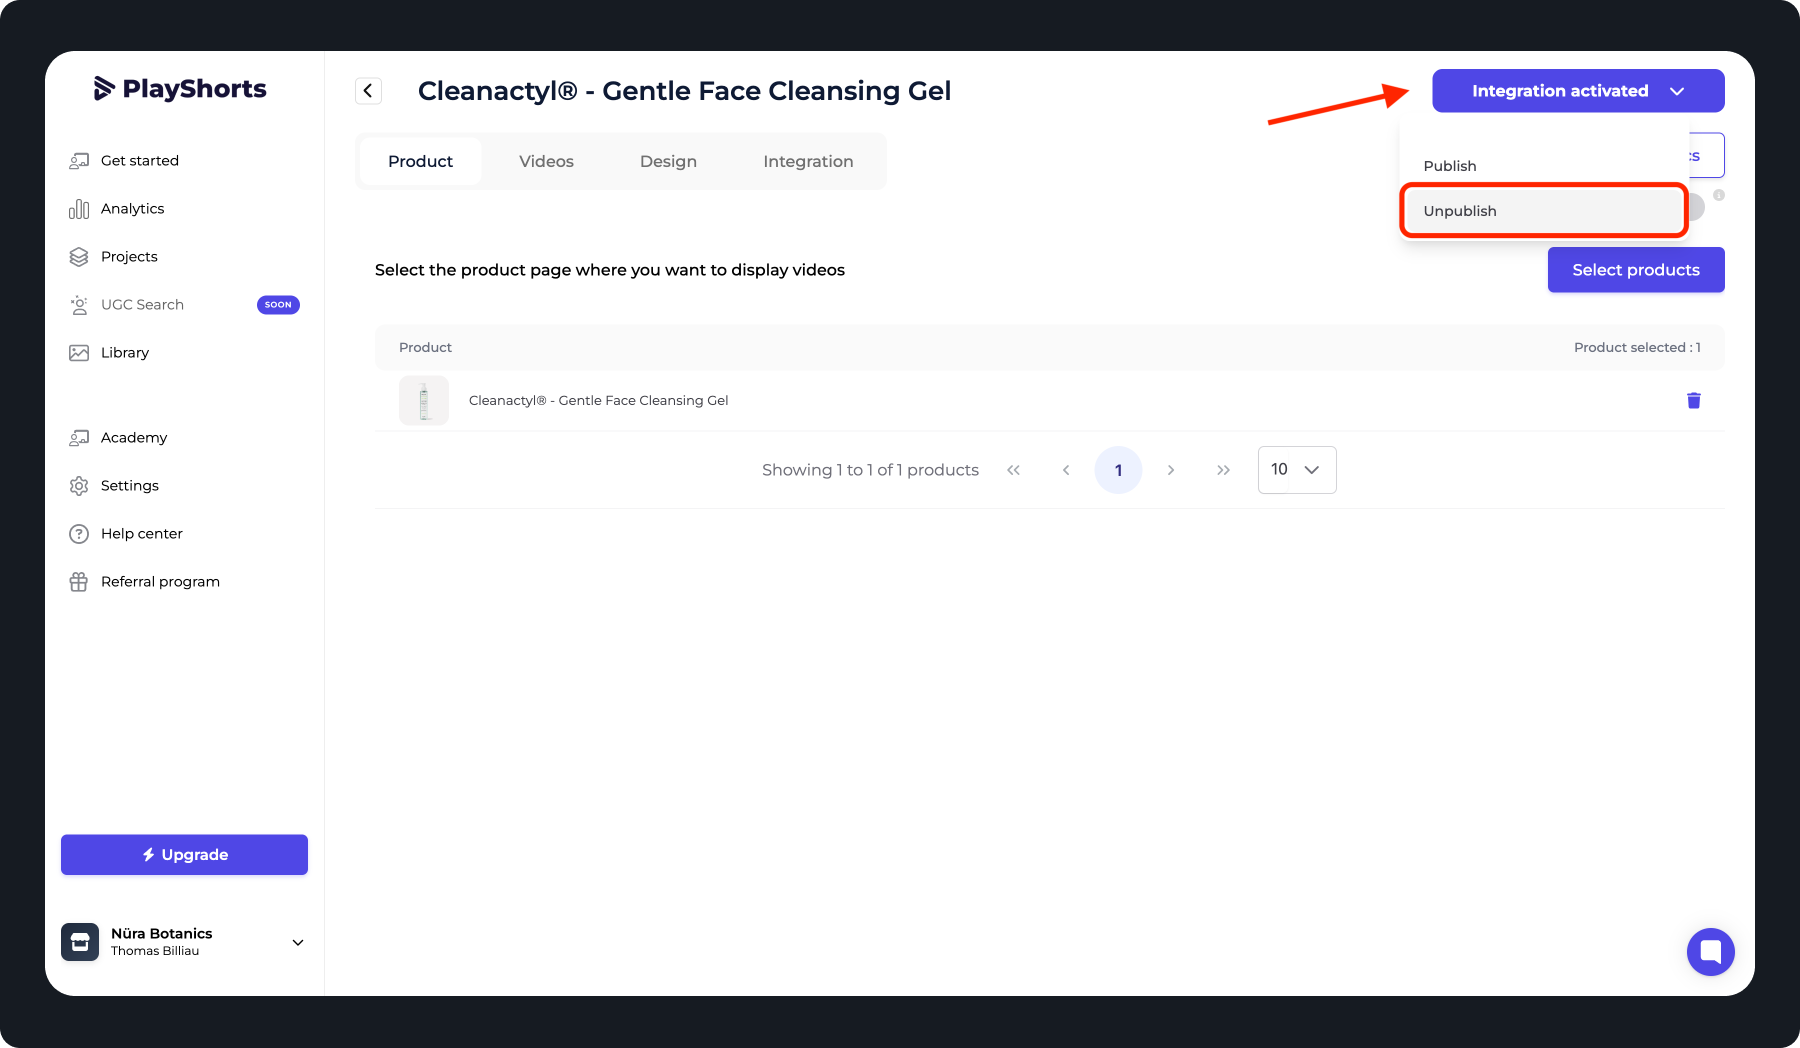1800x1048 pixels.
Task: Expand the Nūra Botanics account switcher
Action: tap(298, 943)
